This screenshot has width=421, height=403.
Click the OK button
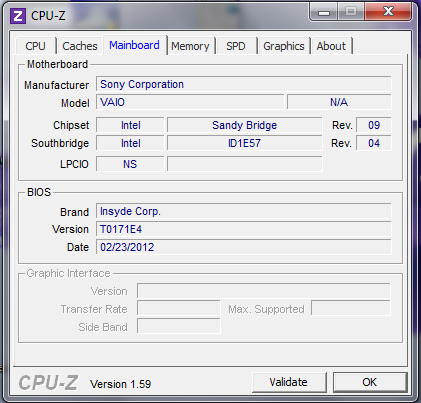tap(370, 382)
